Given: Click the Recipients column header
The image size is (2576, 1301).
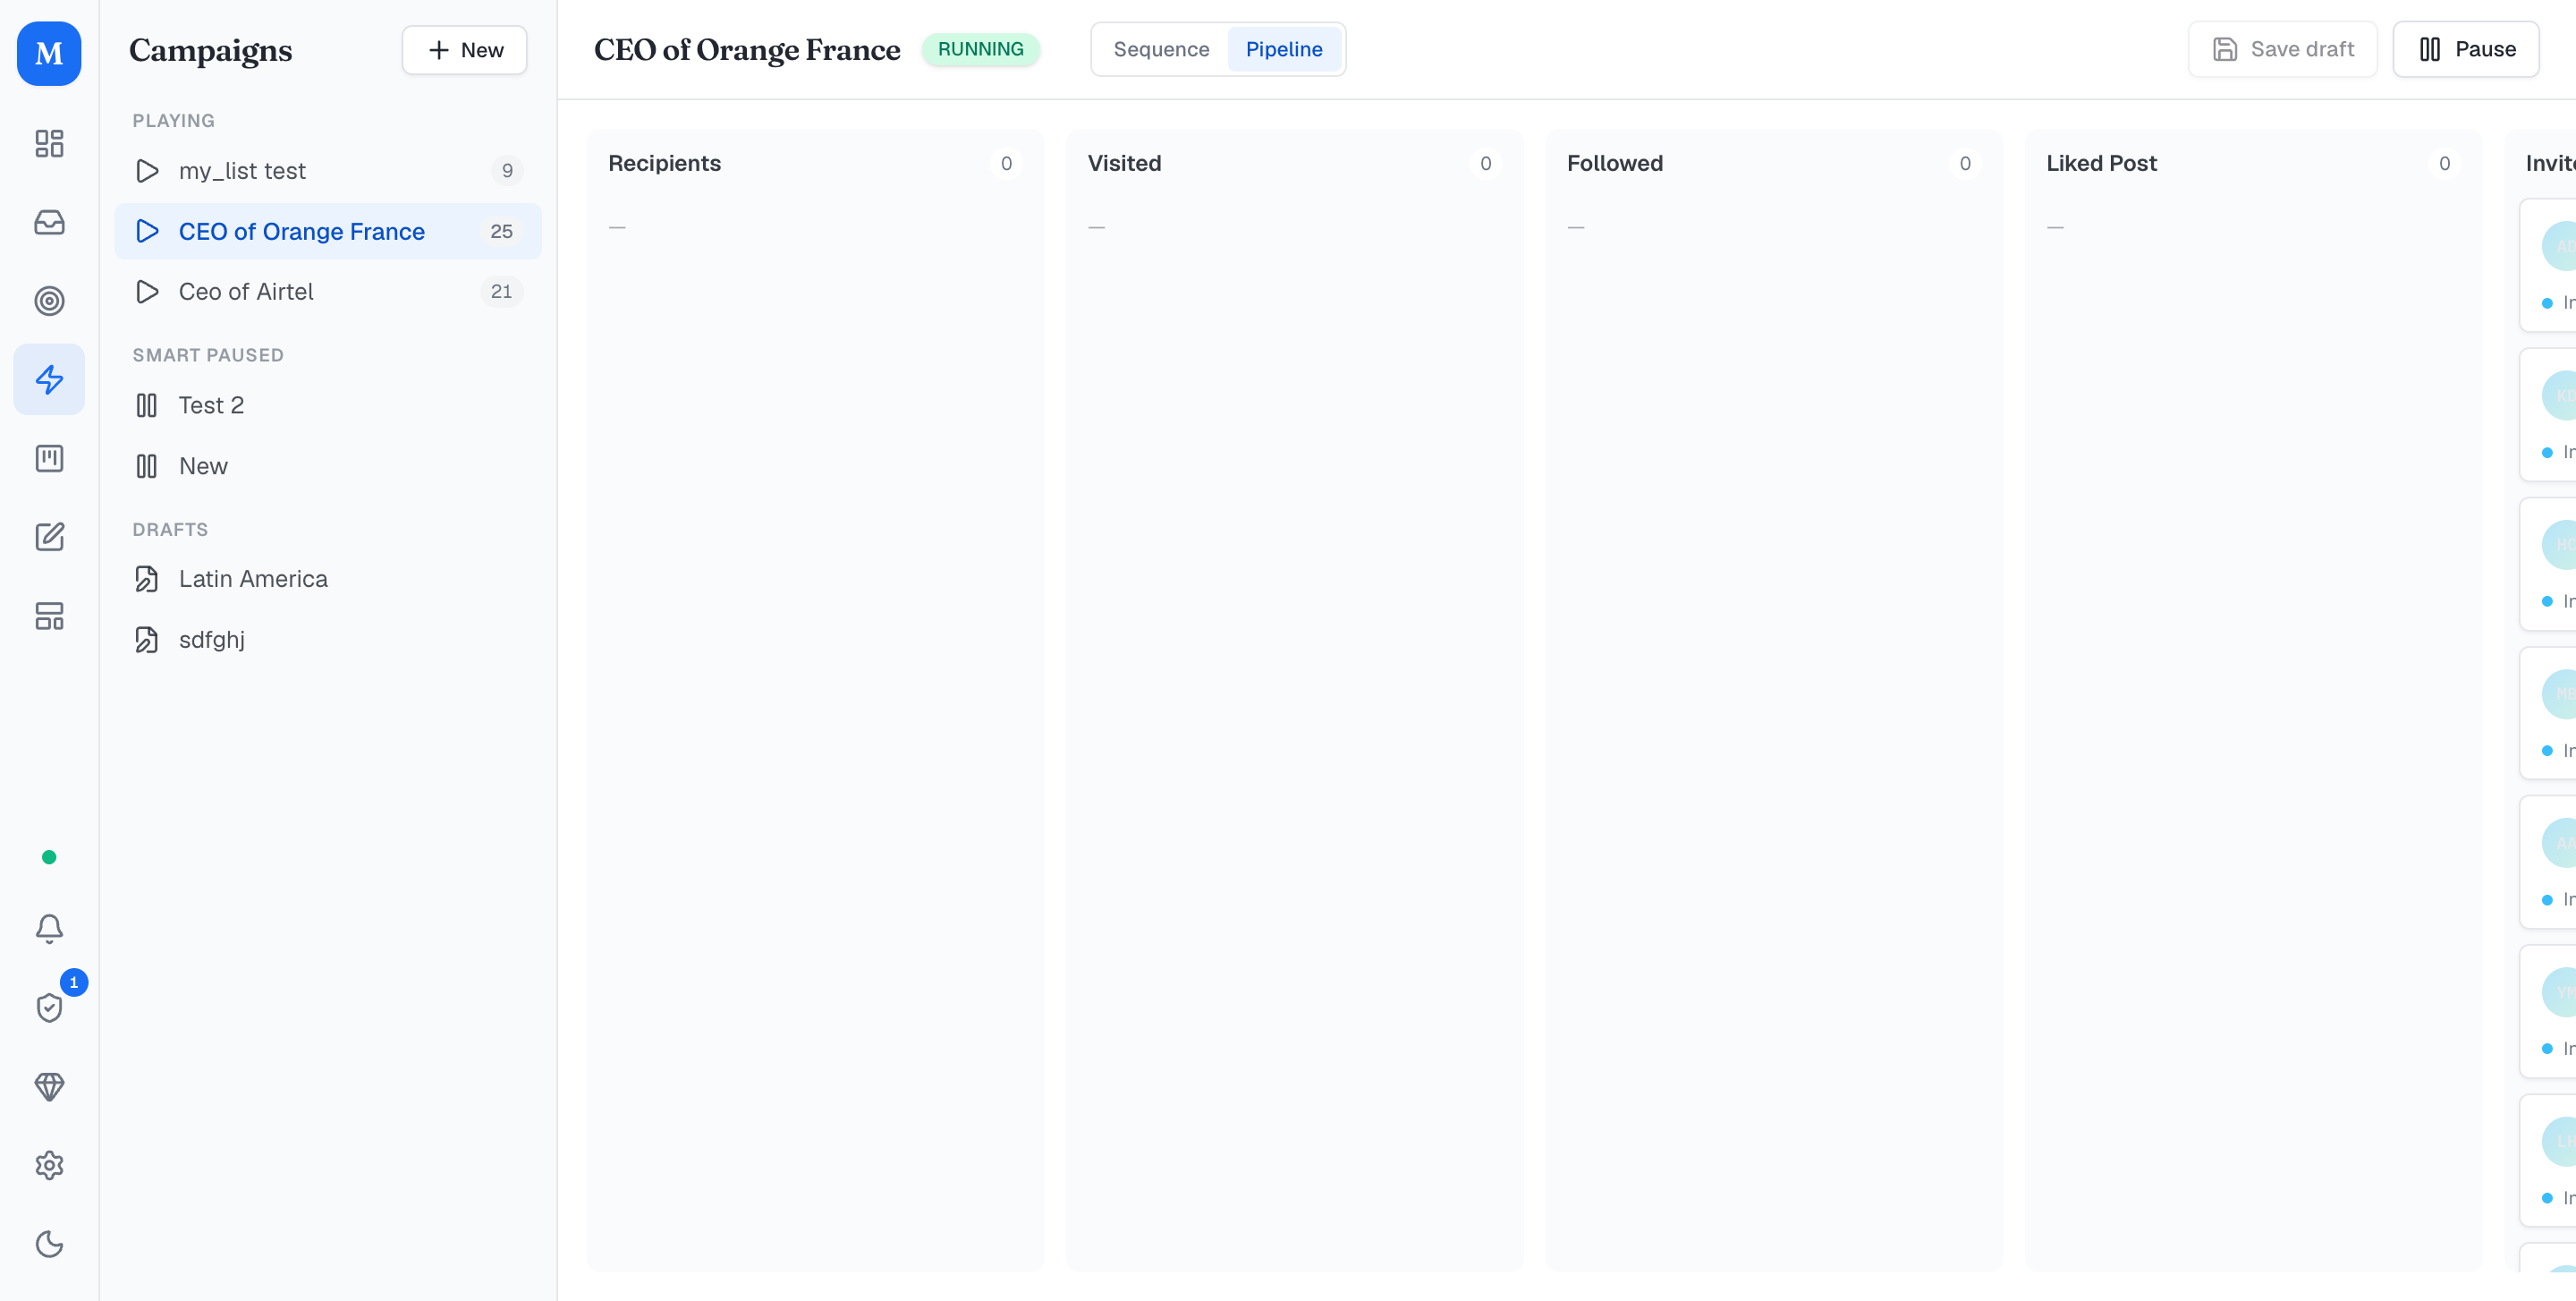Looking at the screenshot, I should (x=664, y=163).
